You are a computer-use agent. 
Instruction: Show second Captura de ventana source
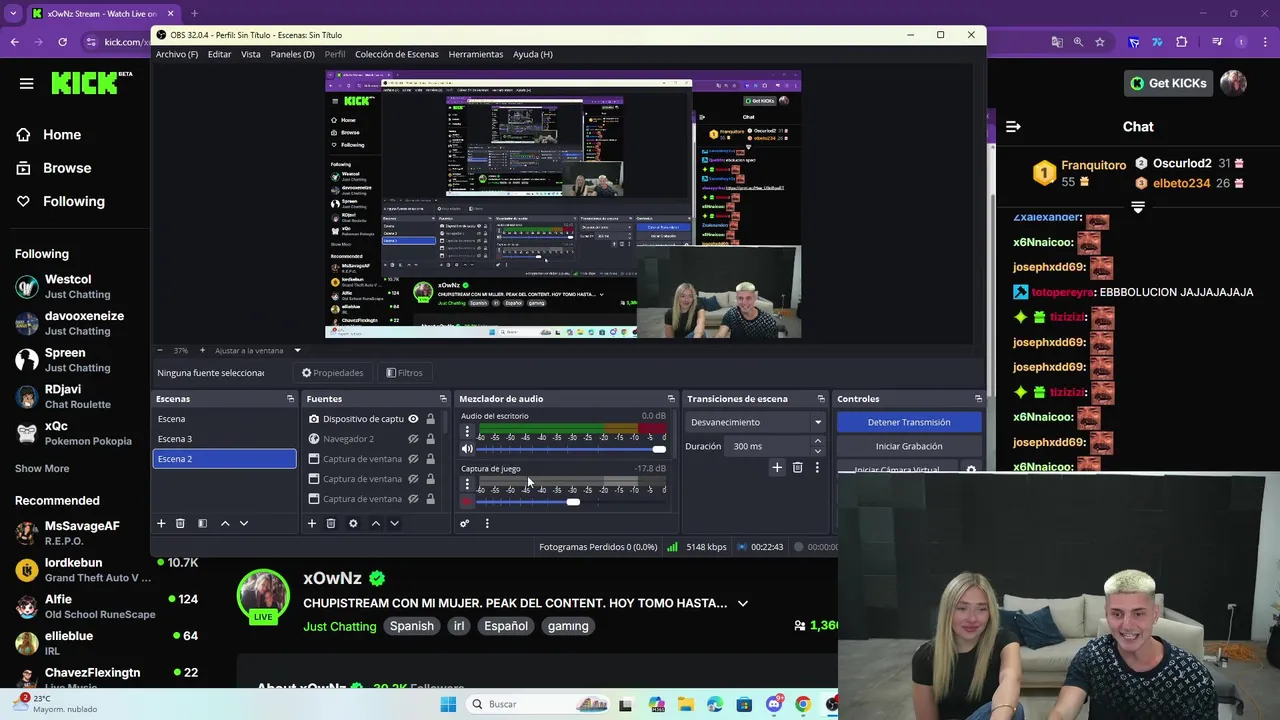413,479
